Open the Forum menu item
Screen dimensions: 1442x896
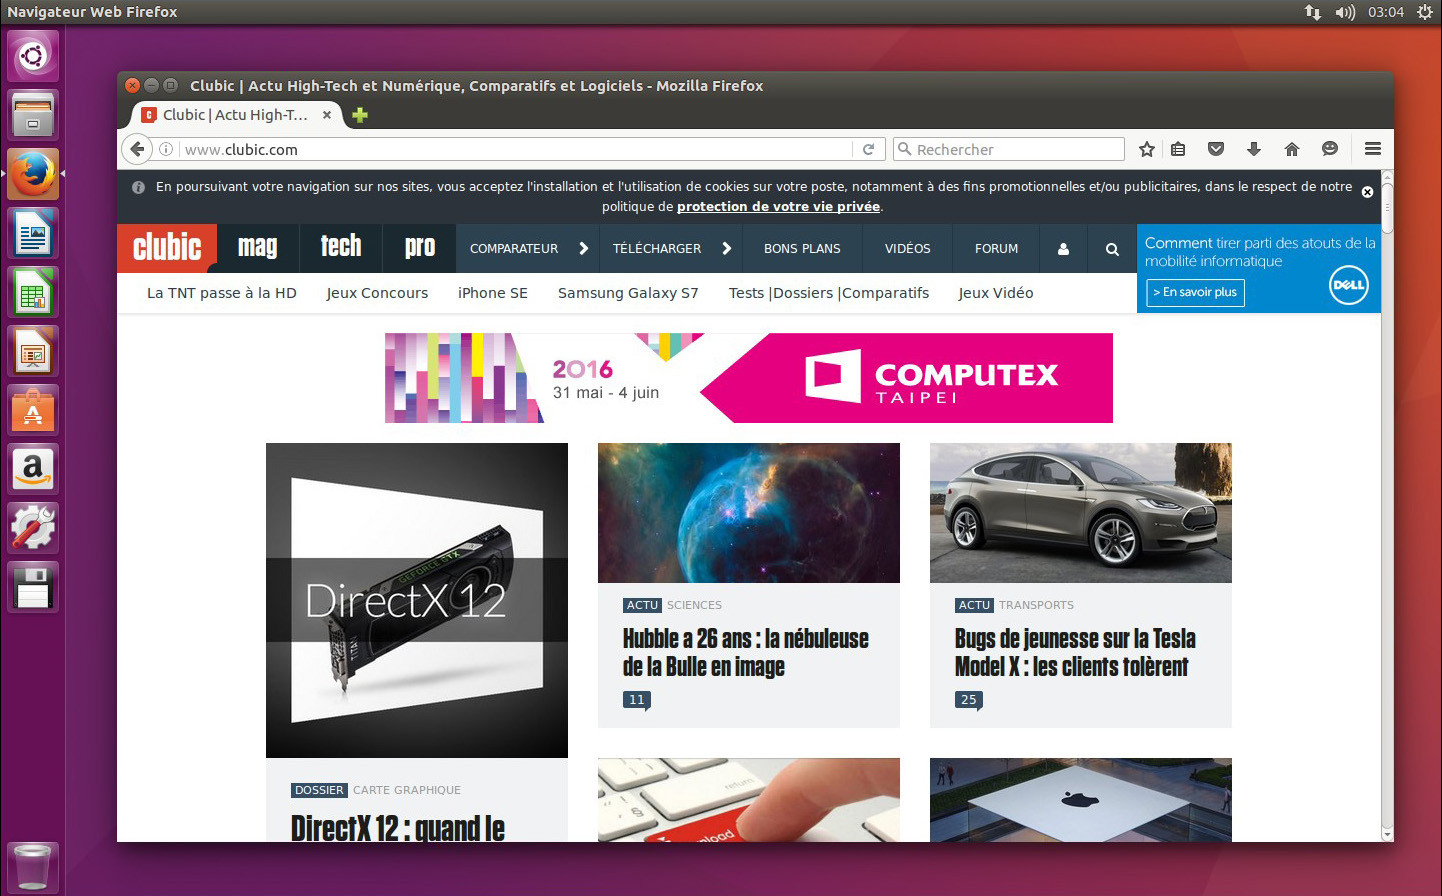[996, 248]
